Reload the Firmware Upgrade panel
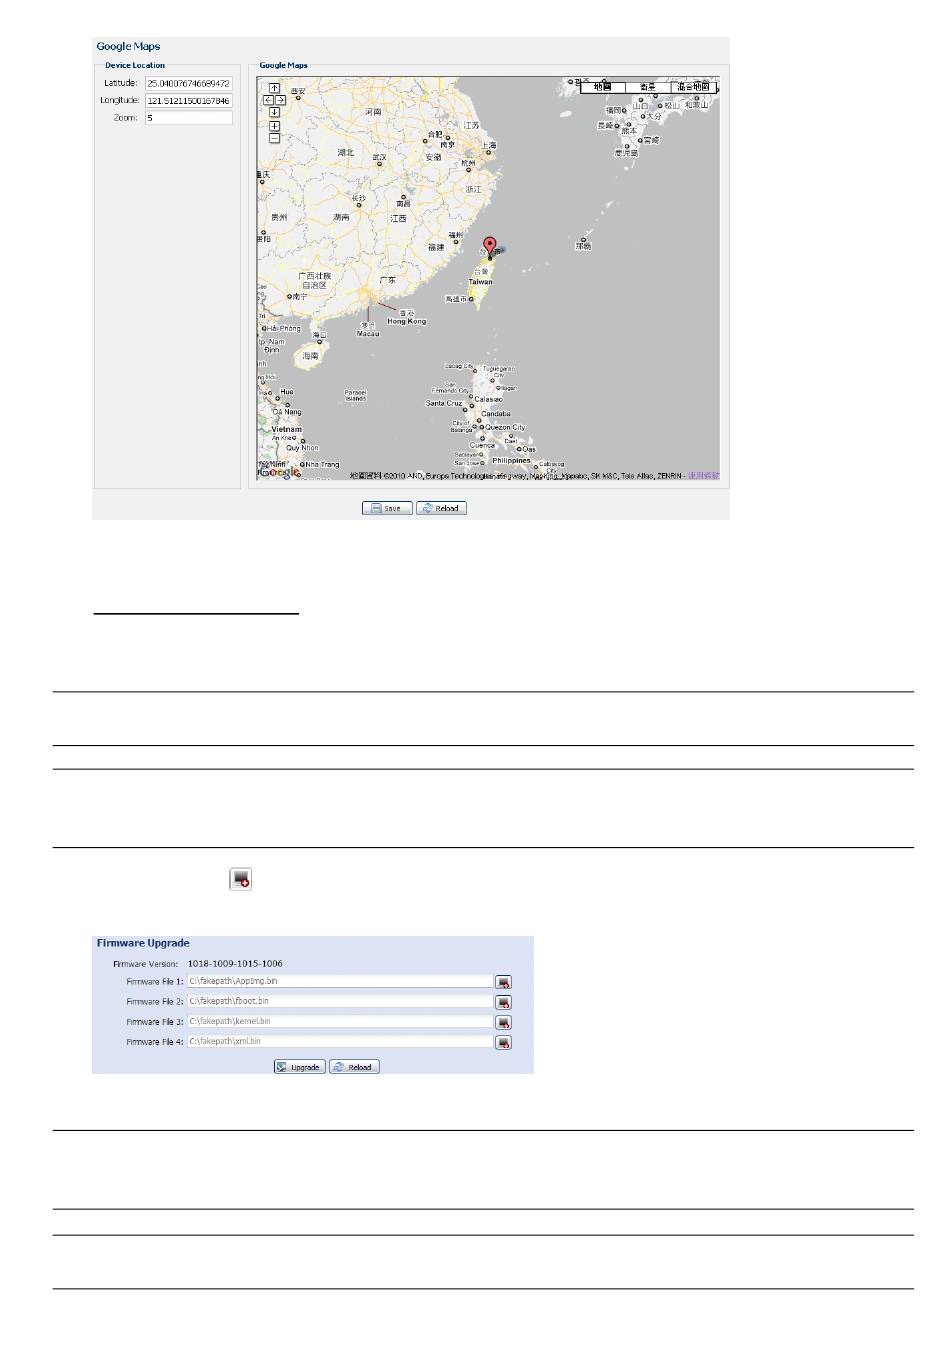Screen dimensions: 950x1371 tap(354, 1067)
